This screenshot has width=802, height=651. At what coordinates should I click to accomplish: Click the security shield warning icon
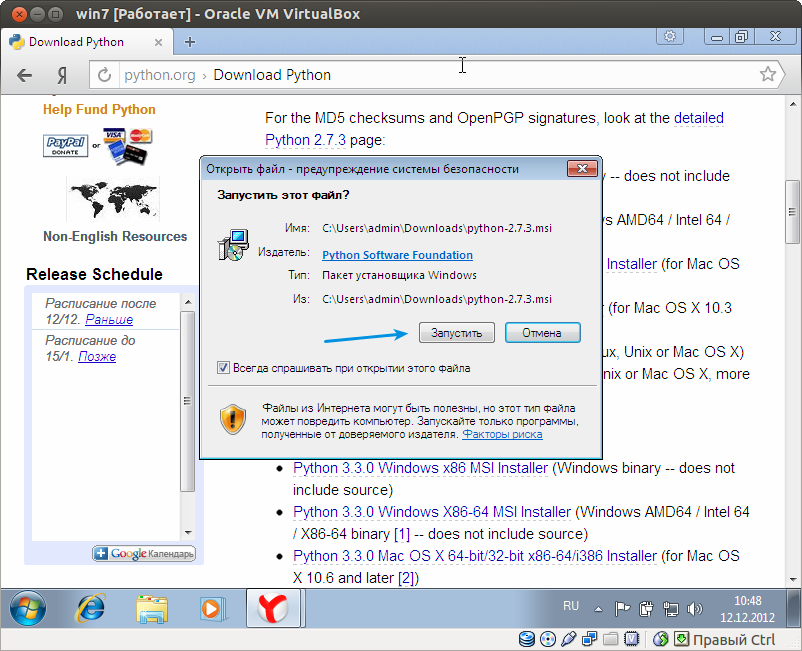point(233,419)
